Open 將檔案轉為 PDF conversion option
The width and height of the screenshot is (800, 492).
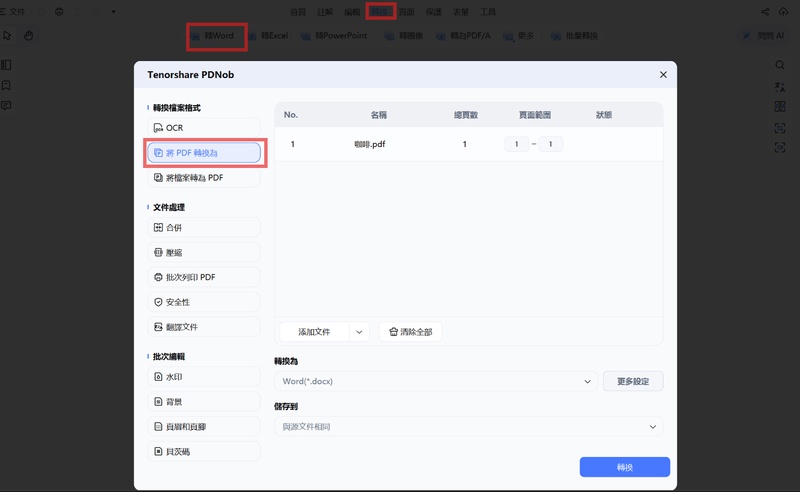[x=204, y=178]
